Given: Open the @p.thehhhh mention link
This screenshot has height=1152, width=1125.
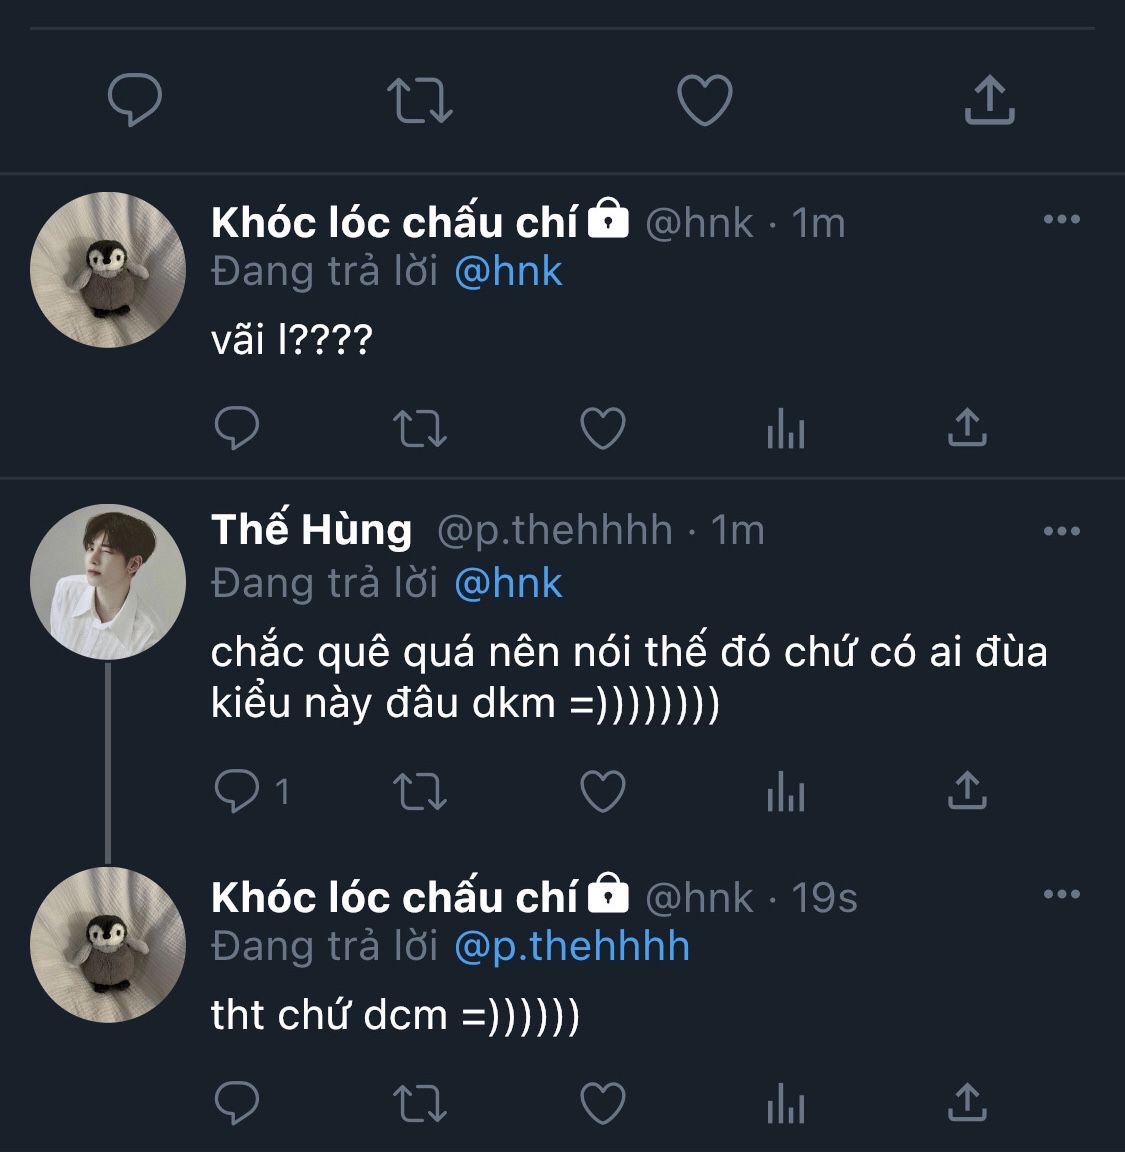Looking at the screenshot, I should (x=571, y=946).
